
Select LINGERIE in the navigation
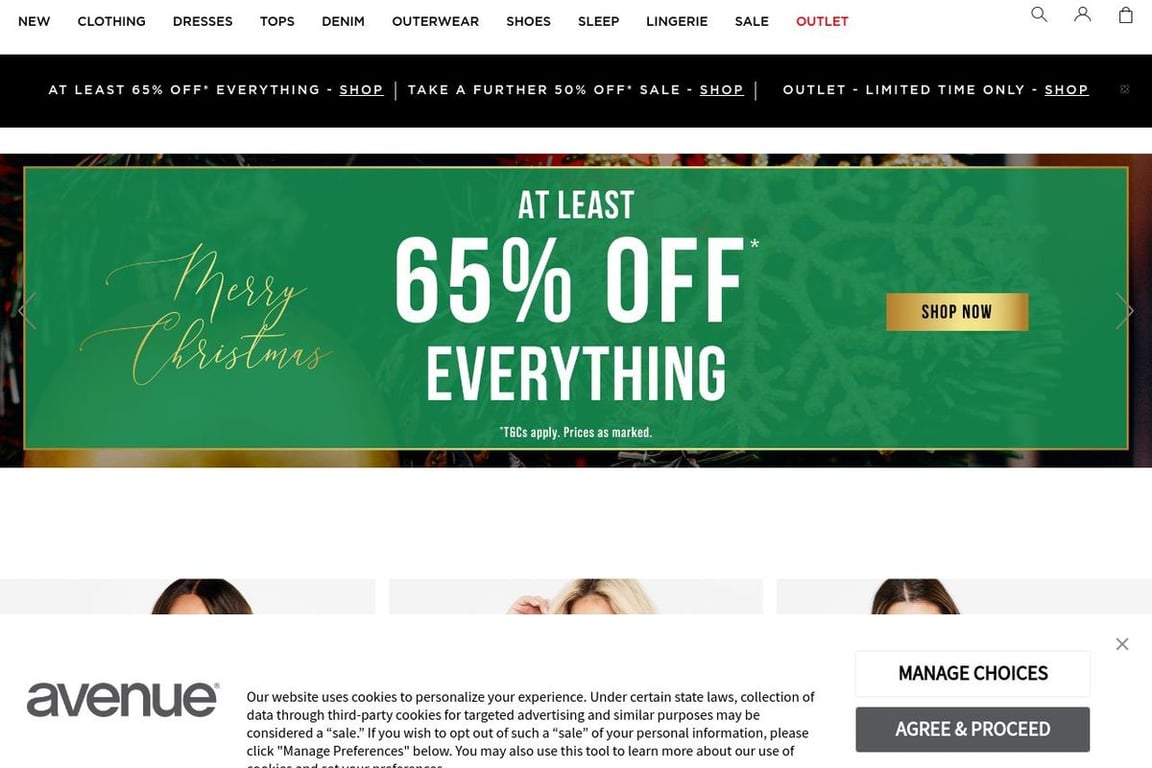677,21
